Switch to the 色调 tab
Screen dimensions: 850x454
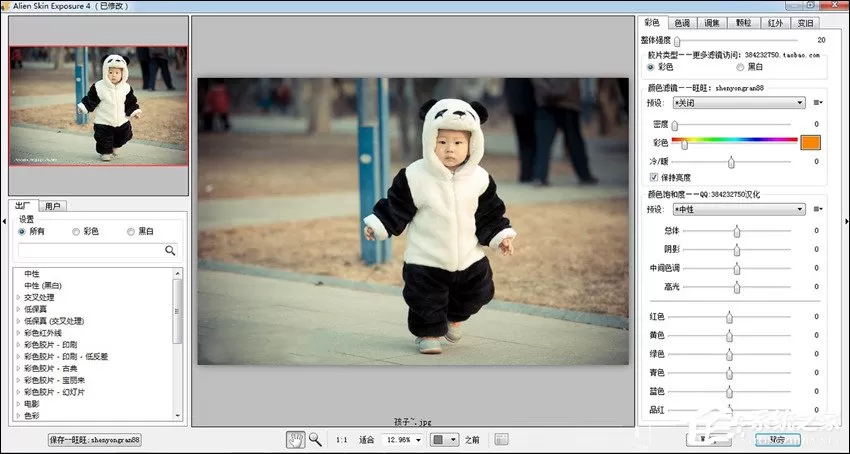682,23
